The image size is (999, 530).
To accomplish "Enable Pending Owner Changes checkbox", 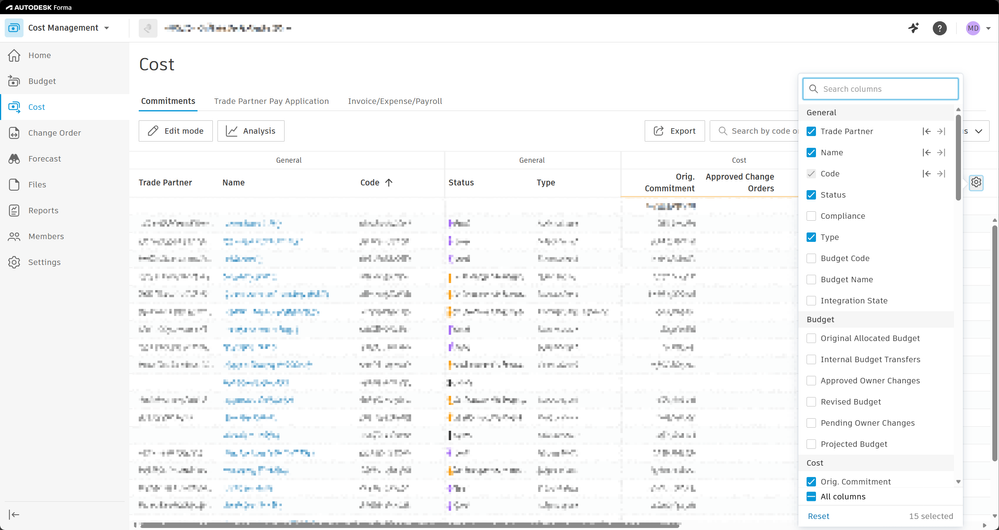I will (x=811, y=423).
